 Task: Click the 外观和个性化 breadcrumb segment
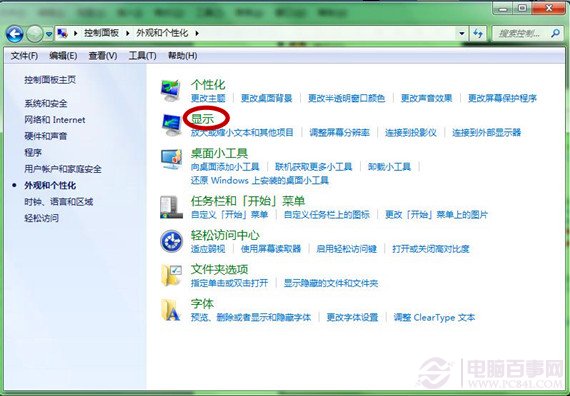tap(162, 33)
